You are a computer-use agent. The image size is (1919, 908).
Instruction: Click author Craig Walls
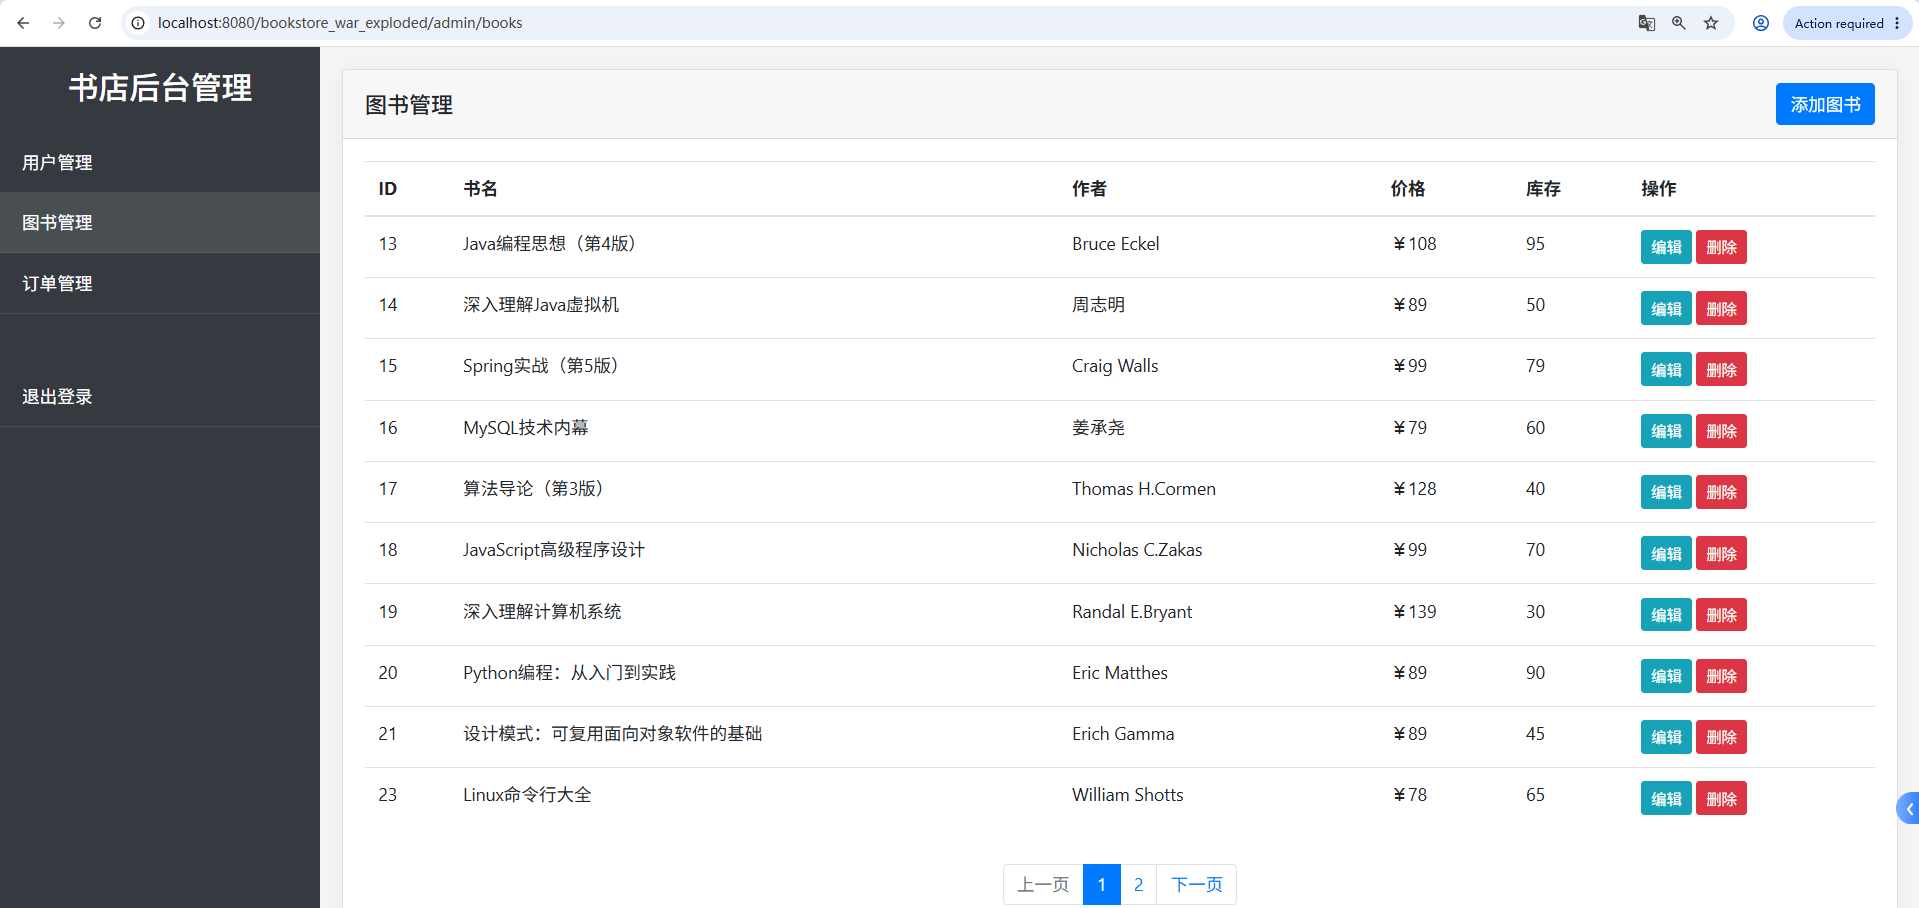click(1115, 366)
